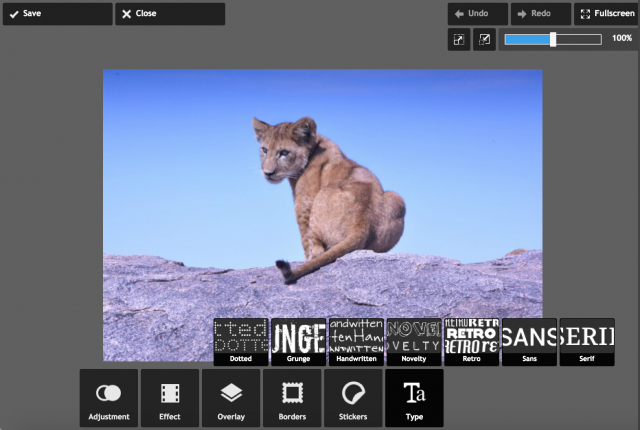Pick the Handwritten font category
Image resolution: width=640 pixels, height=430 pixels.
[x=356, y=342]
